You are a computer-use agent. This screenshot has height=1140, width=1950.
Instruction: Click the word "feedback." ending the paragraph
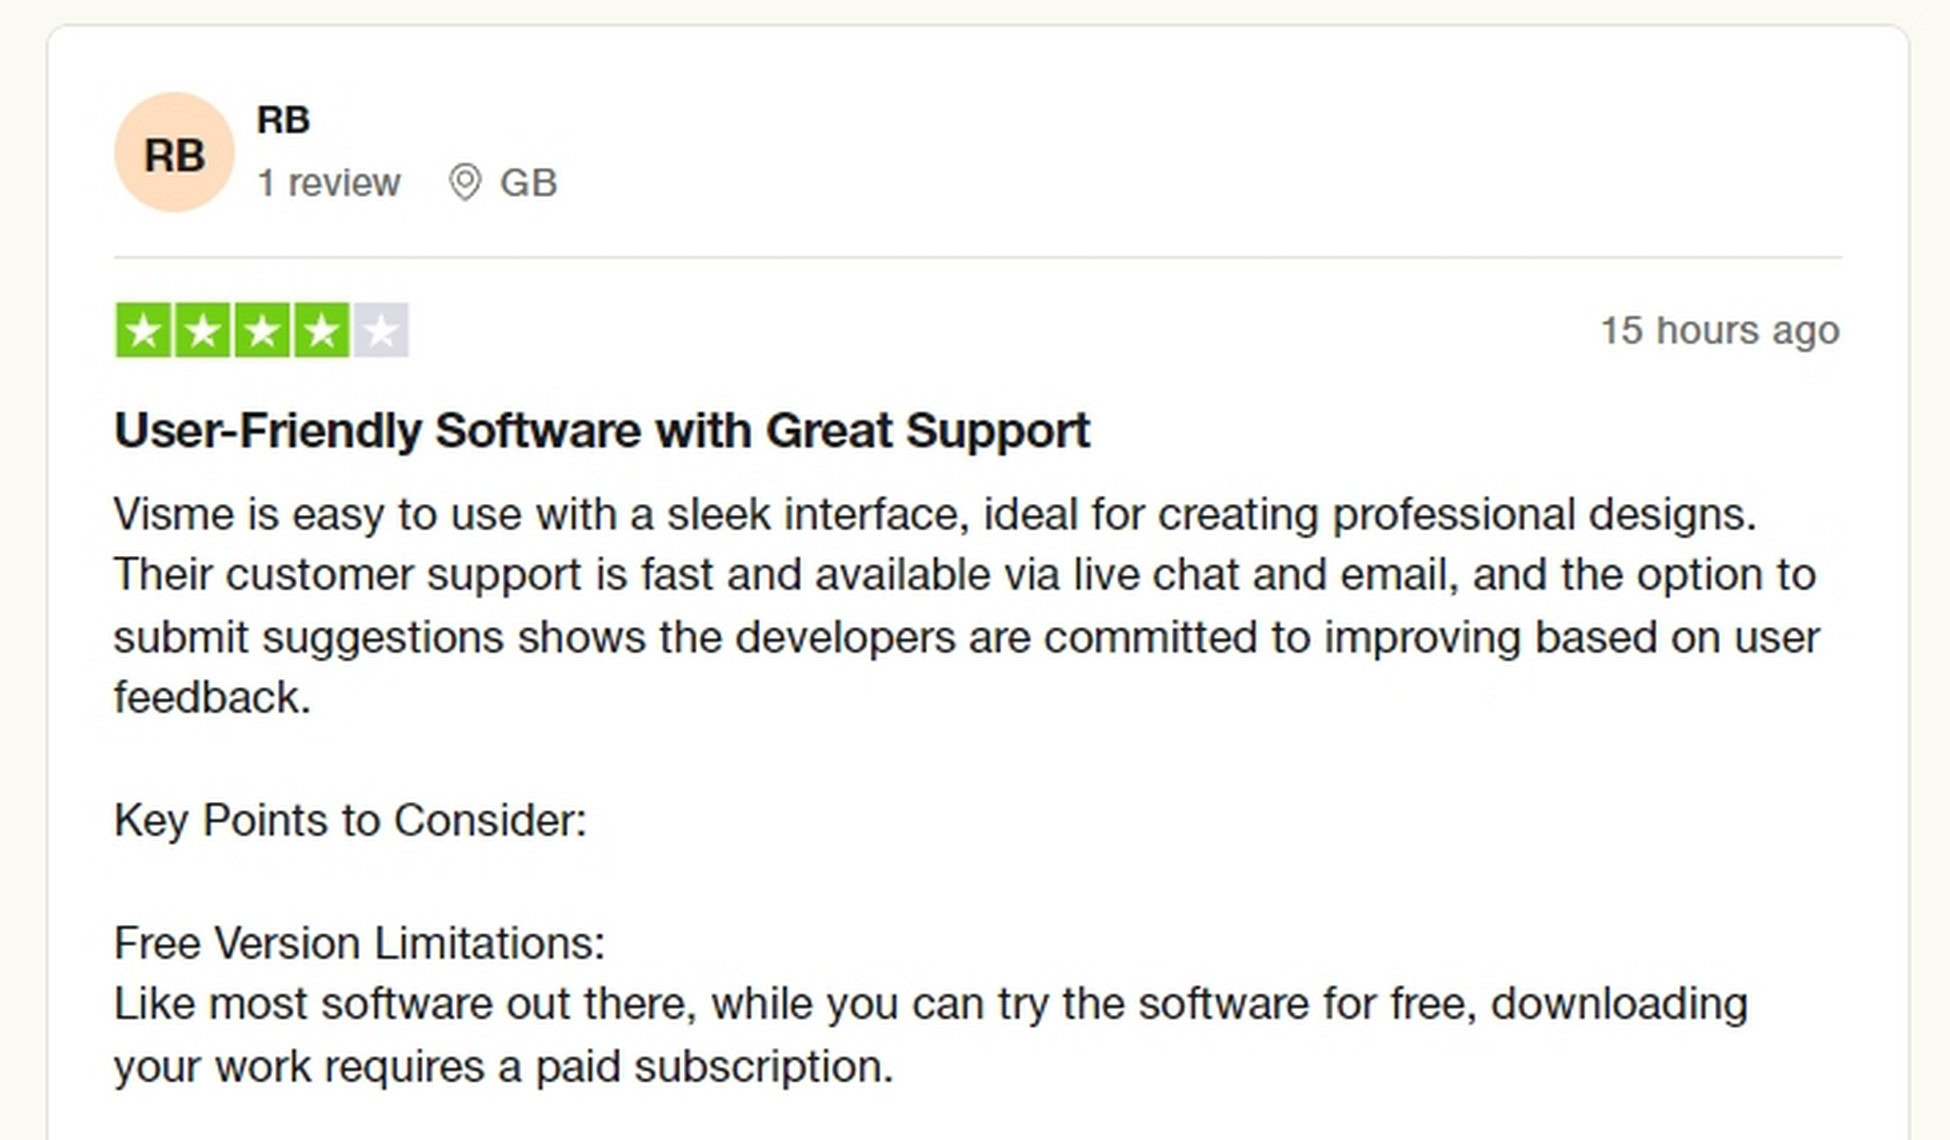pyautogui.click(x=212, y=697)
